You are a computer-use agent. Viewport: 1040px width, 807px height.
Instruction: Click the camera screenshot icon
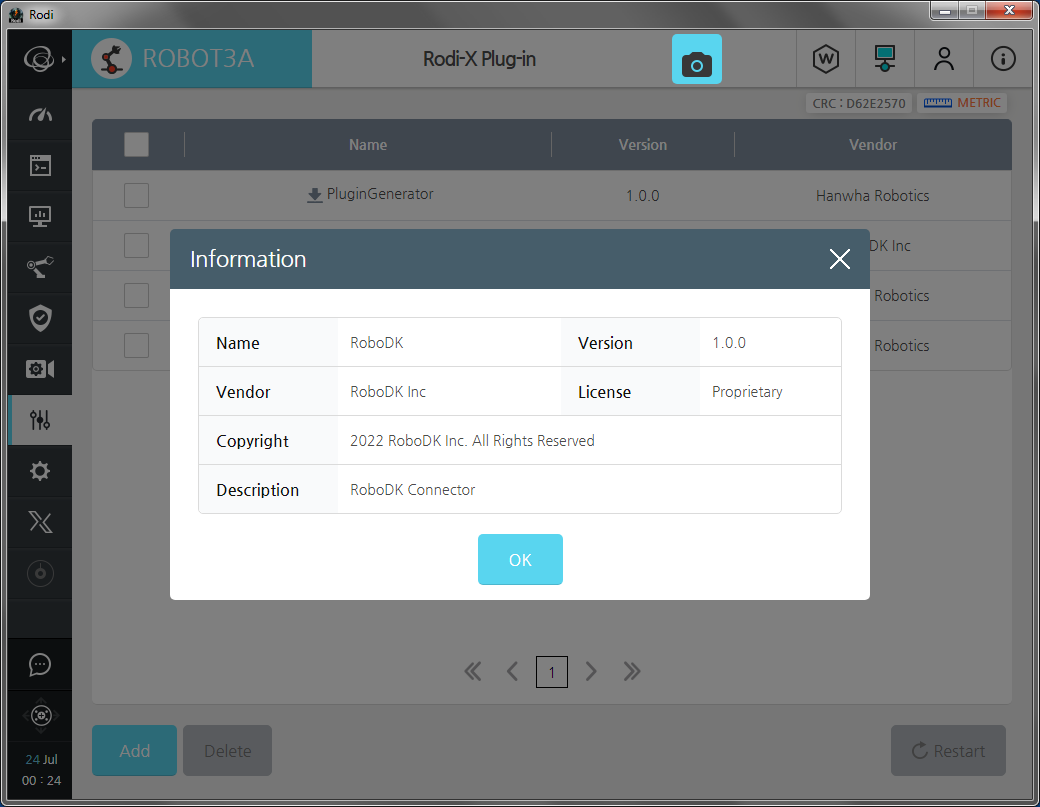click(696, 60)
